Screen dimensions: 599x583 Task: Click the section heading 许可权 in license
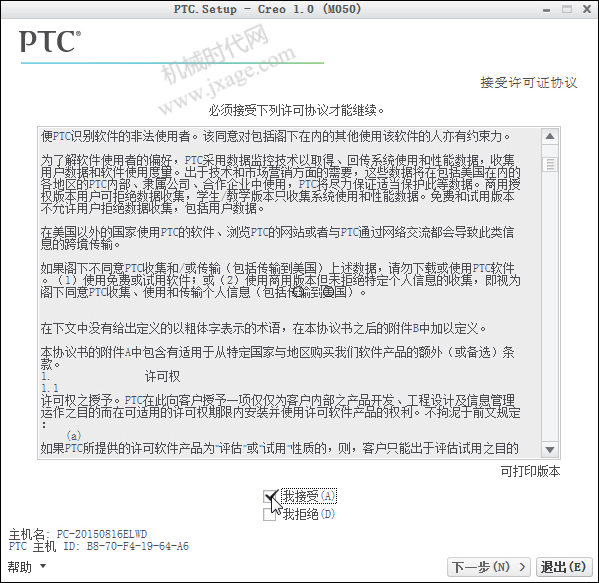click(162, 376)
